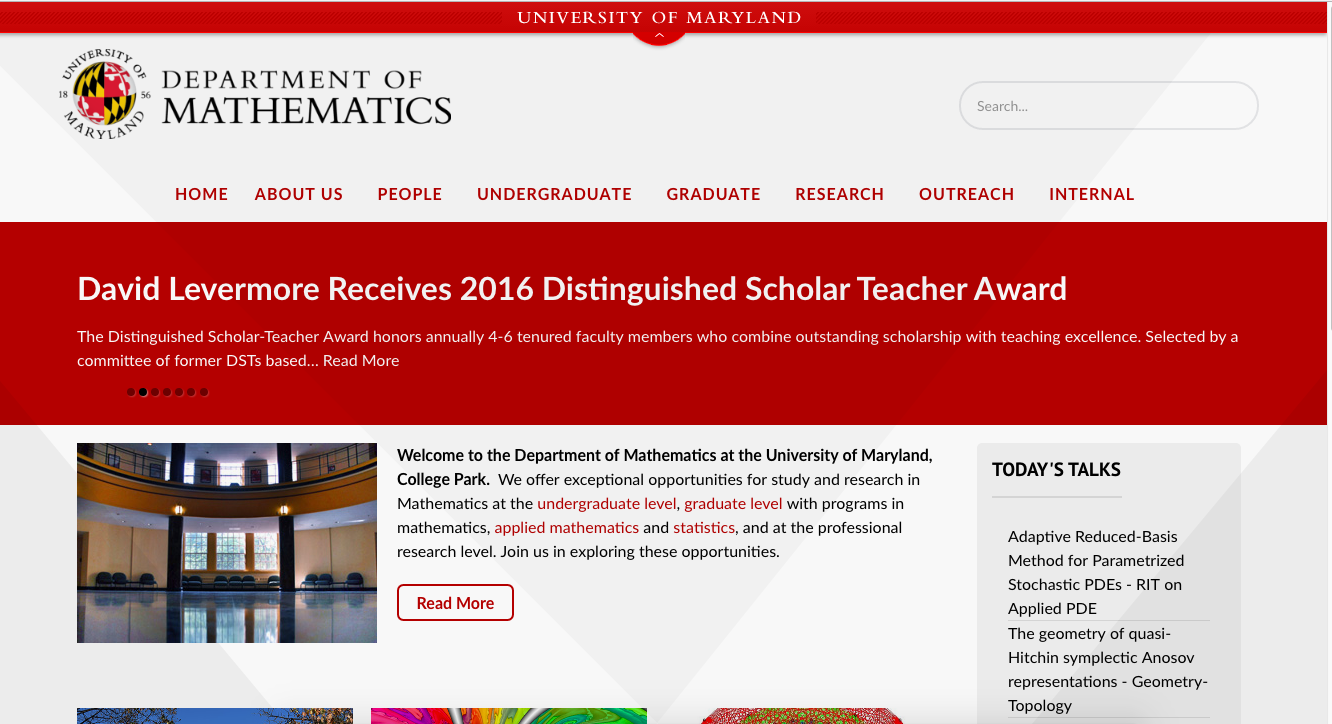Click the rotunda interior photo
This screenshot has height=724, width=1332.
[227, 542]
